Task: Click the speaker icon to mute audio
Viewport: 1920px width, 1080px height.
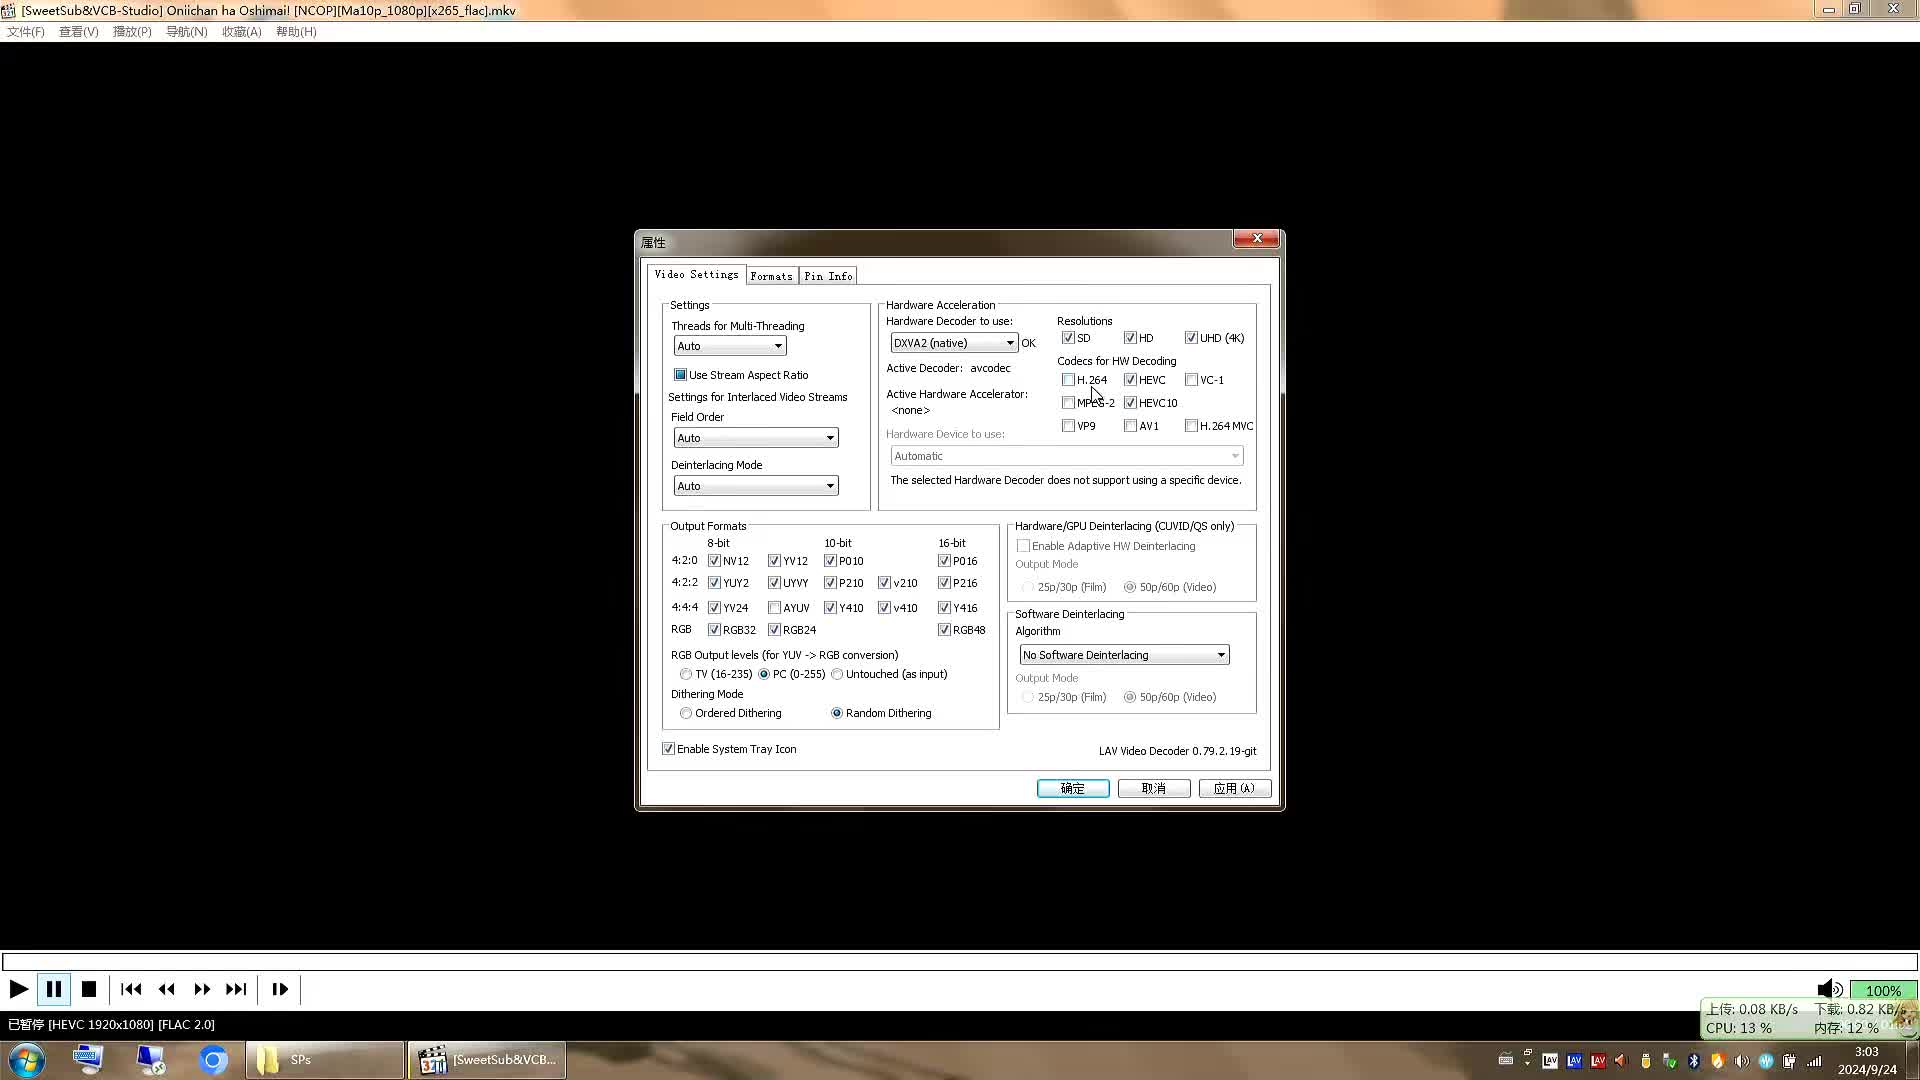Action: (x=1830, y=989)
